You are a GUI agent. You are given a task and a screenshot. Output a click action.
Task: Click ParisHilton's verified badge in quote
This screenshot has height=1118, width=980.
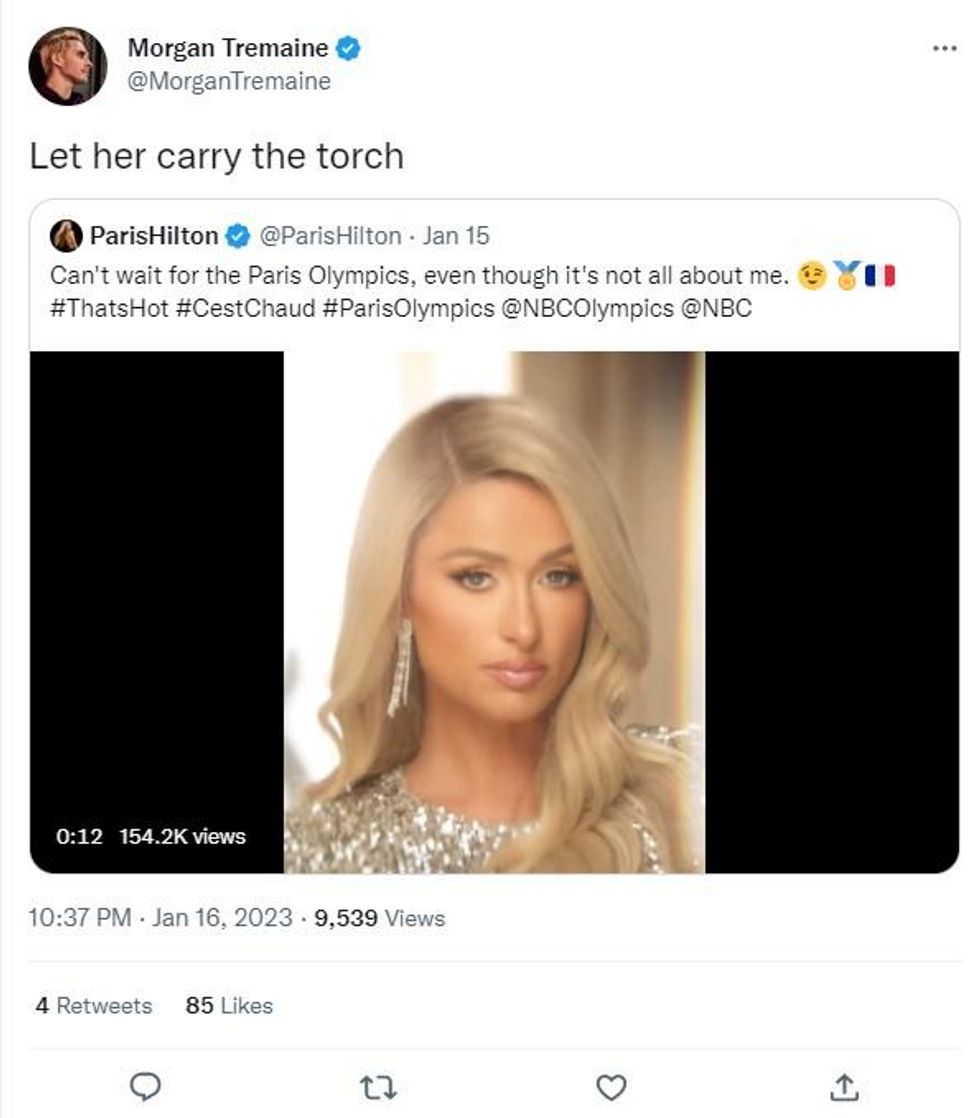[x=237, y=236]
